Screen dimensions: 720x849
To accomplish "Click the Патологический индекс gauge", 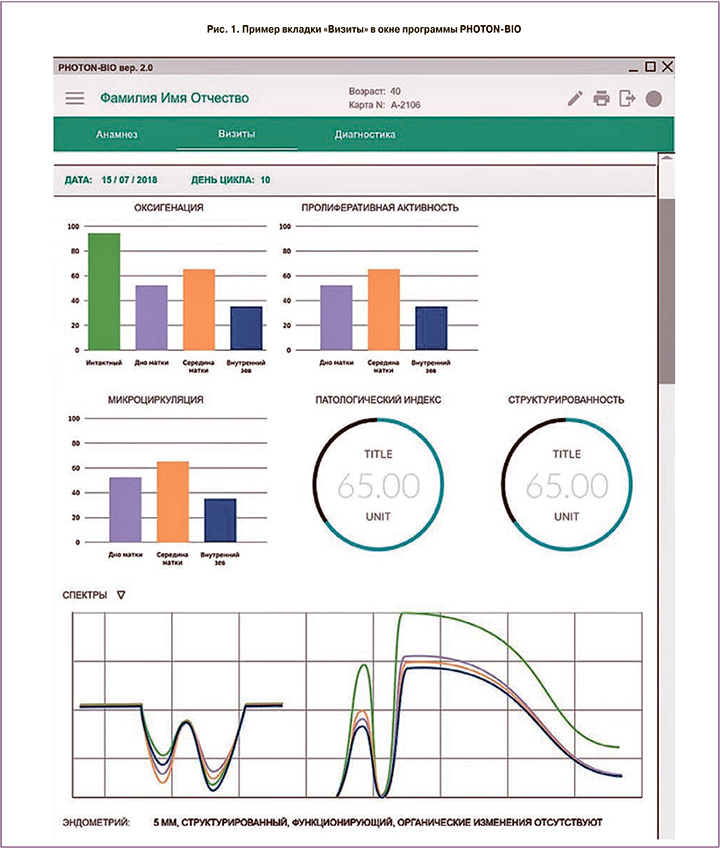I will [x=378, y=485].
